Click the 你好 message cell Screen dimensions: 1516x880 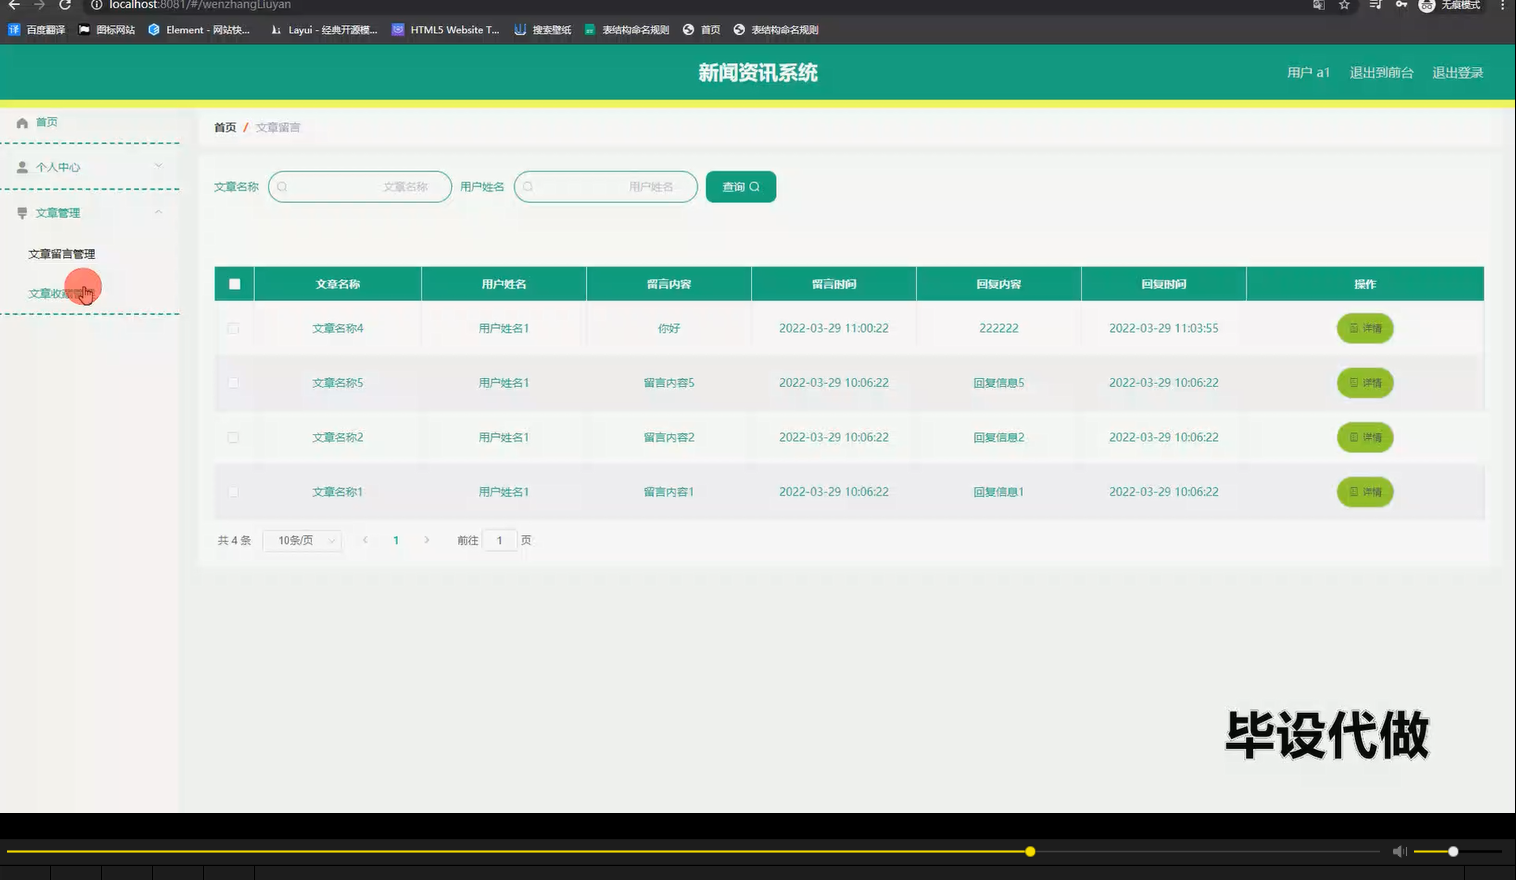coord(669,328)
